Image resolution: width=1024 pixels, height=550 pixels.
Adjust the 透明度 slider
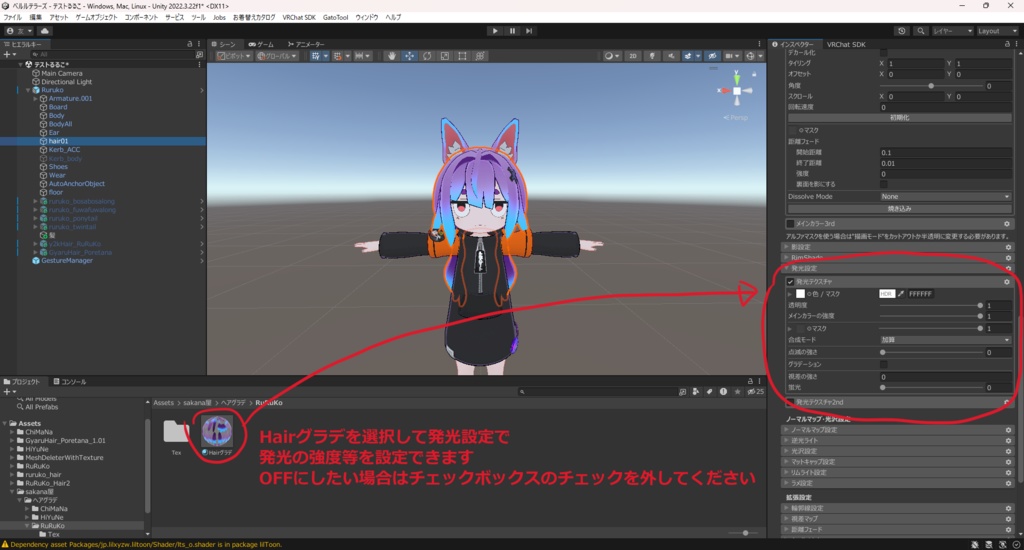pos(930,305)
